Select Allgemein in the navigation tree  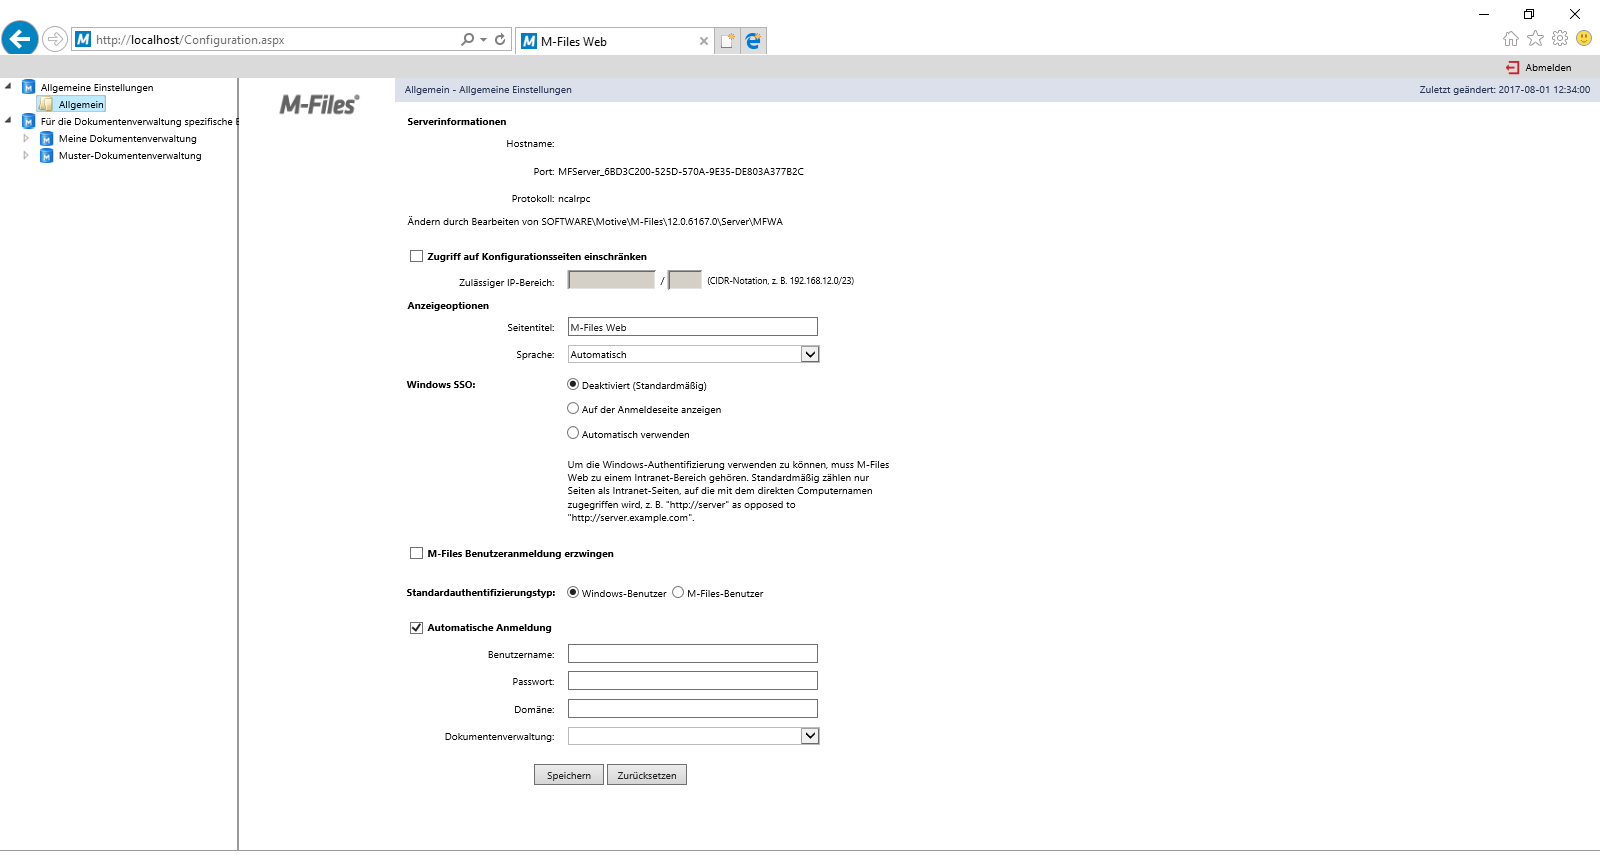80,105
